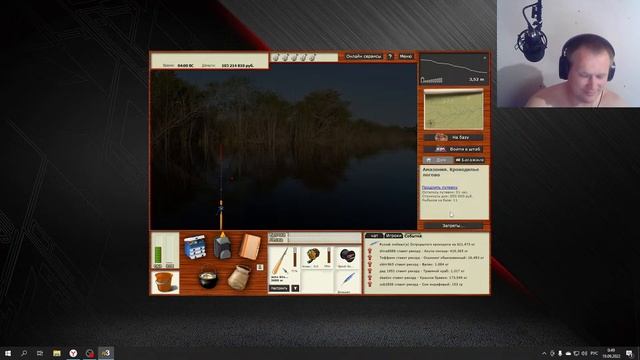This screenshot has height=360, width=640.
Task: Open the notebook journal
Action: 250,246
